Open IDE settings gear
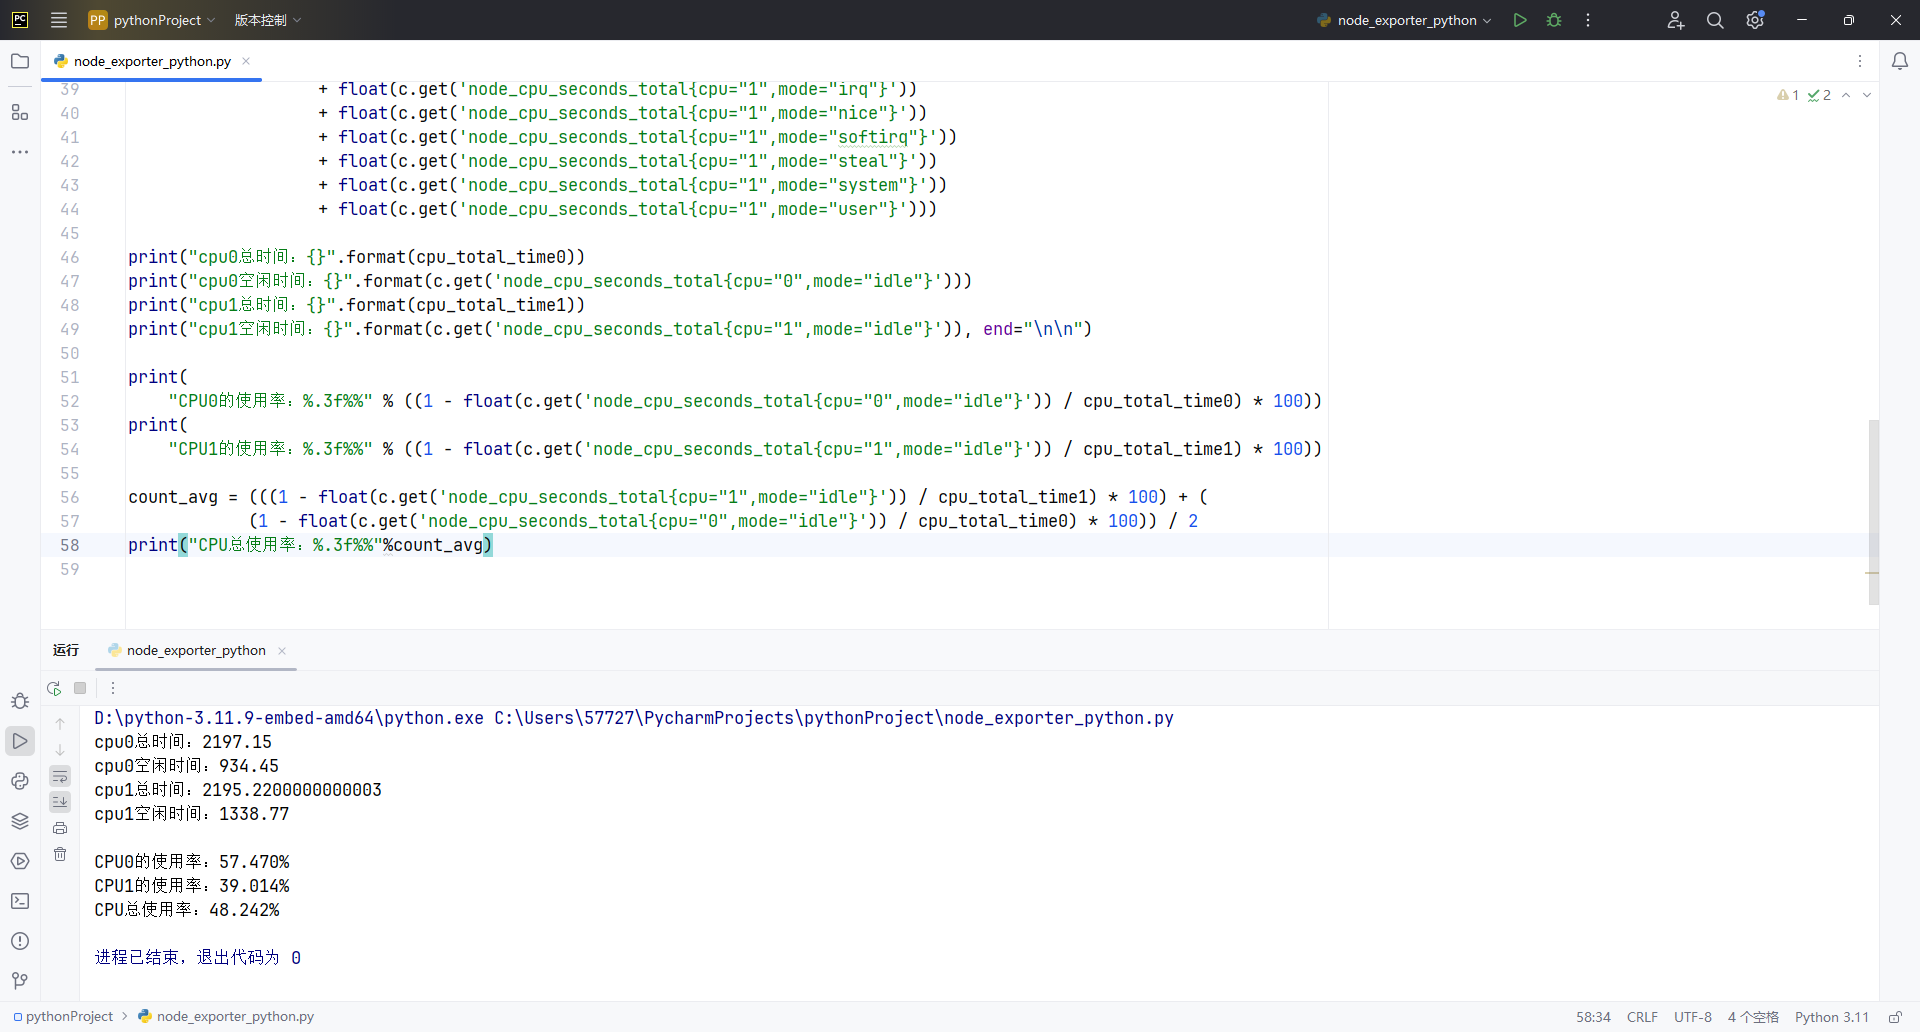 [x=1755, y=20]
